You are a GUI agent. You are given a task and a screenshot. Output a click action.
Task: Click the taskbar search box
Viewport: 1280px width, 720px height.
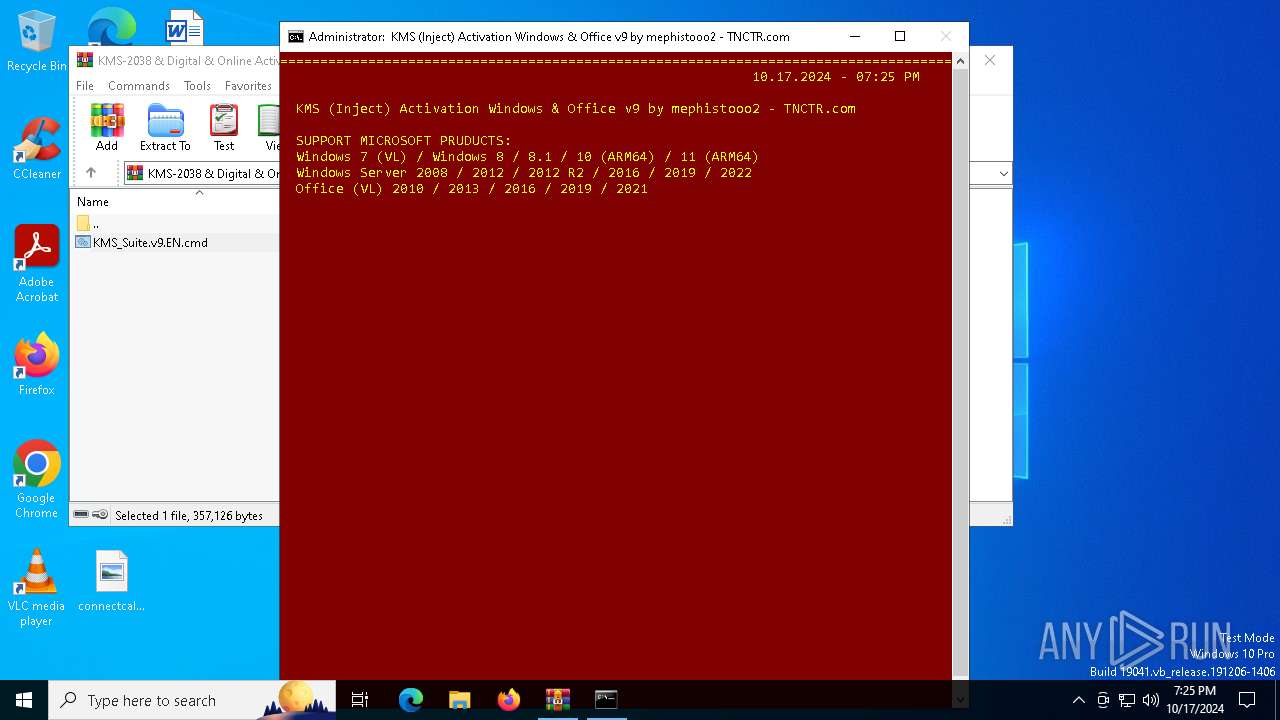pos(192,700)
